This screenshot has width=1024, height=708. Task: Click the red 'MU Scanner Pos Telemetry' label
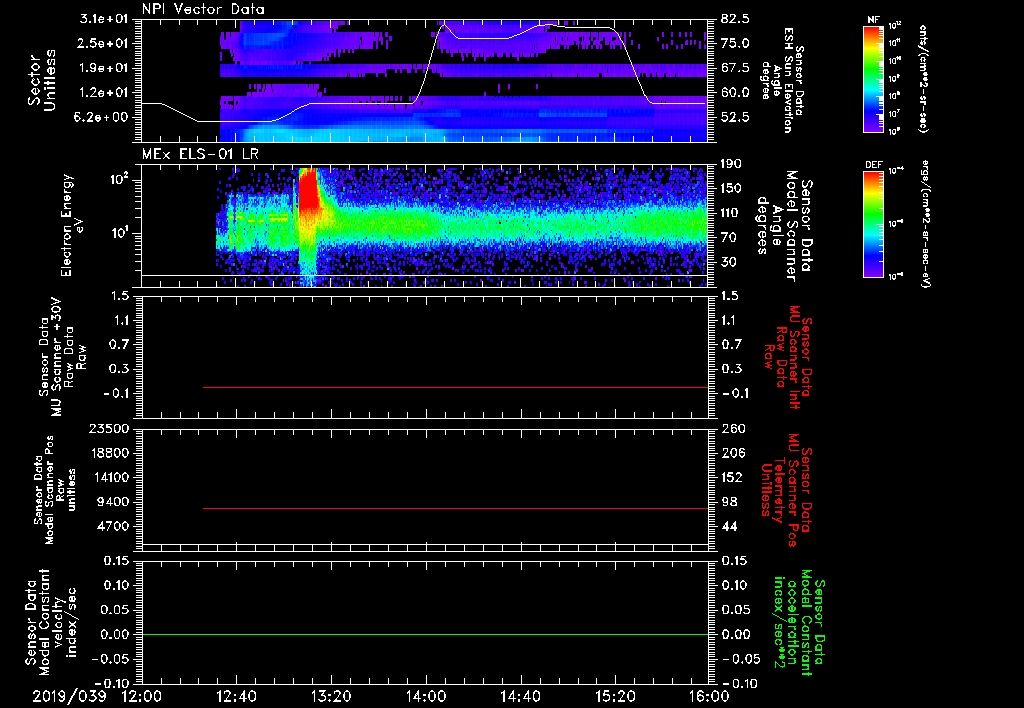tap(786, 489)
